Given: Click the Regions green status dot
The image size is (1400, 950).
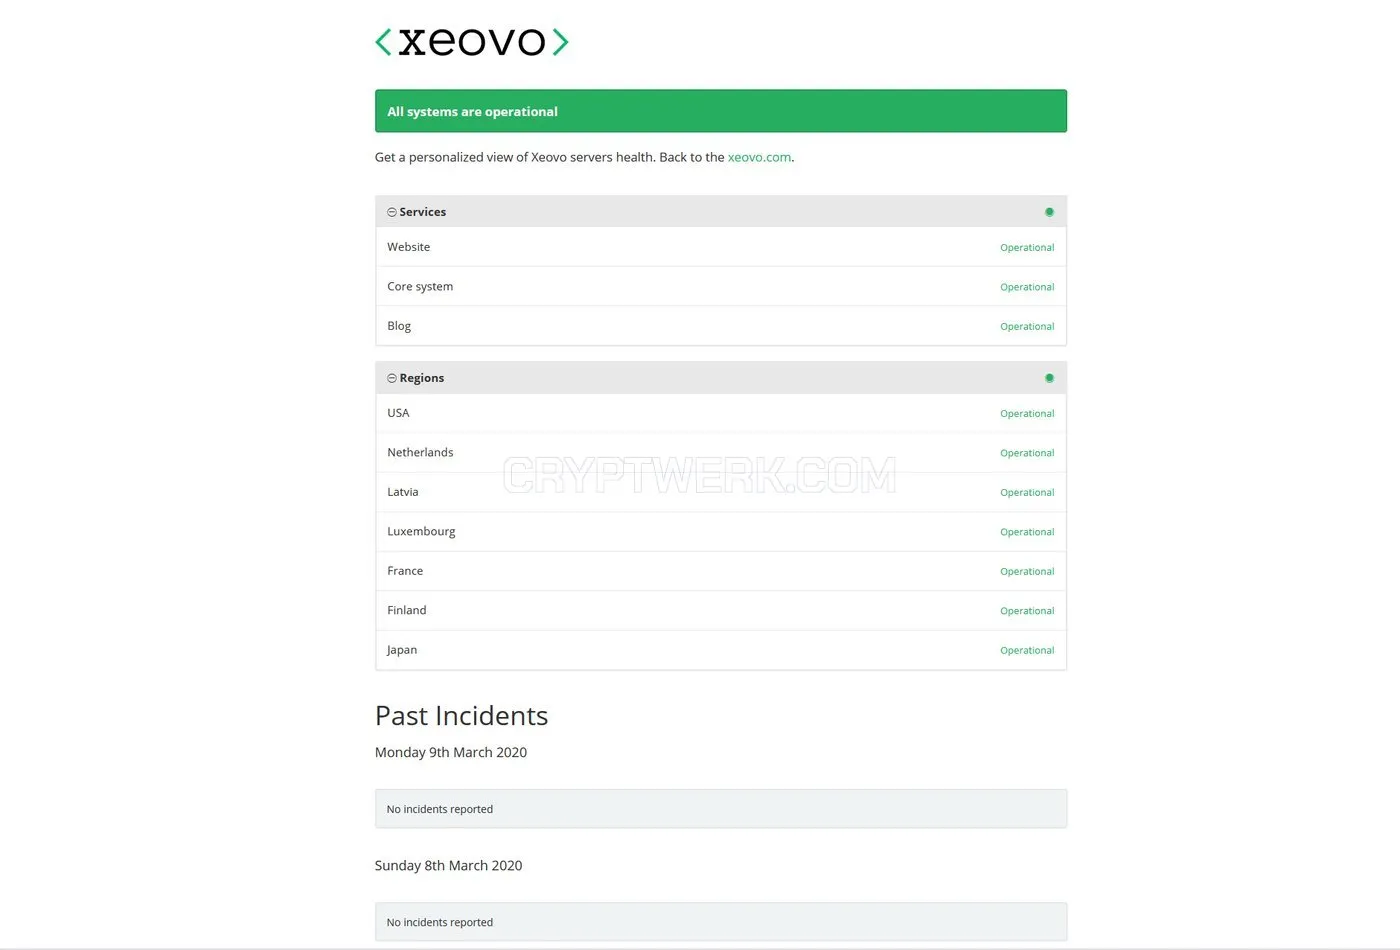Looking at the screenshot, I should 1049,378.
